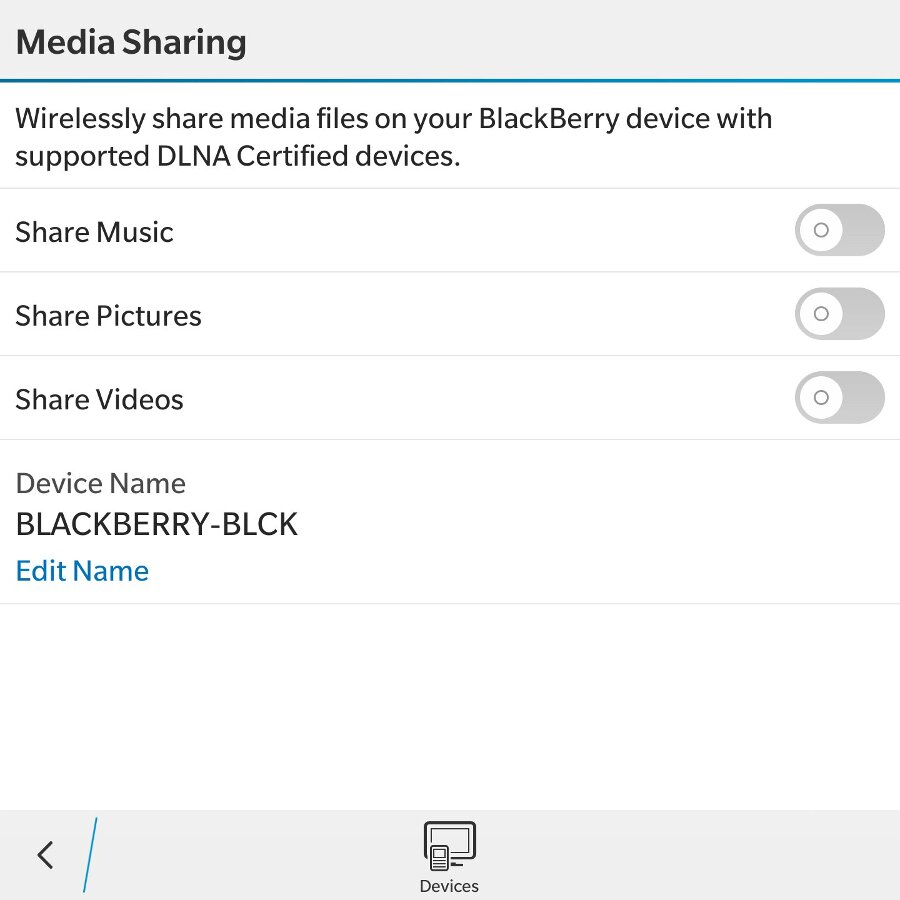Click the blue line under the title bar
The height and width of the screenshot is (900, 900).
[x=450, y=80]
